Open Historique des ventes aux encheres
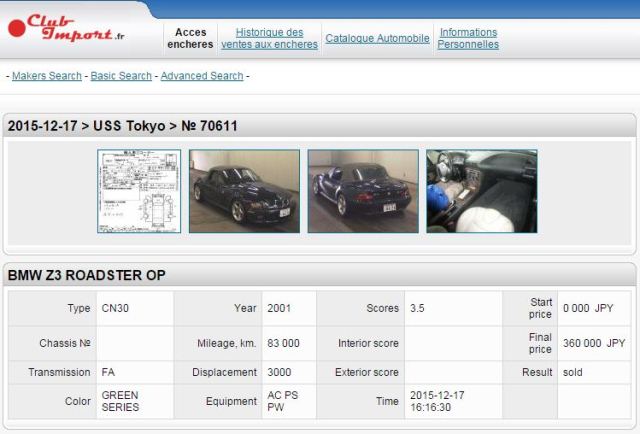The height and width of the screenshot is (434, 640). tap(269, 38)
